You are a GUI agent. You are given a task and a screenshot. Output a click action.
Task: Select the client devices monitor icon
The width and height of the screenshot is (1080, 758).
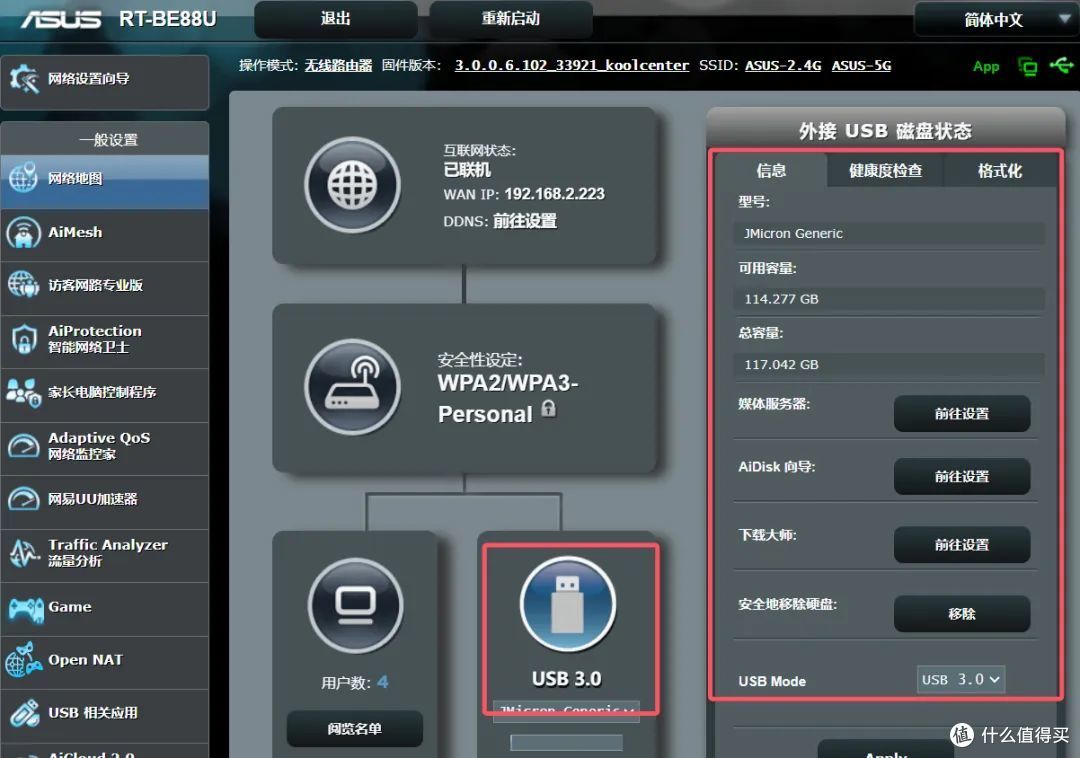(x=355, y=604)
